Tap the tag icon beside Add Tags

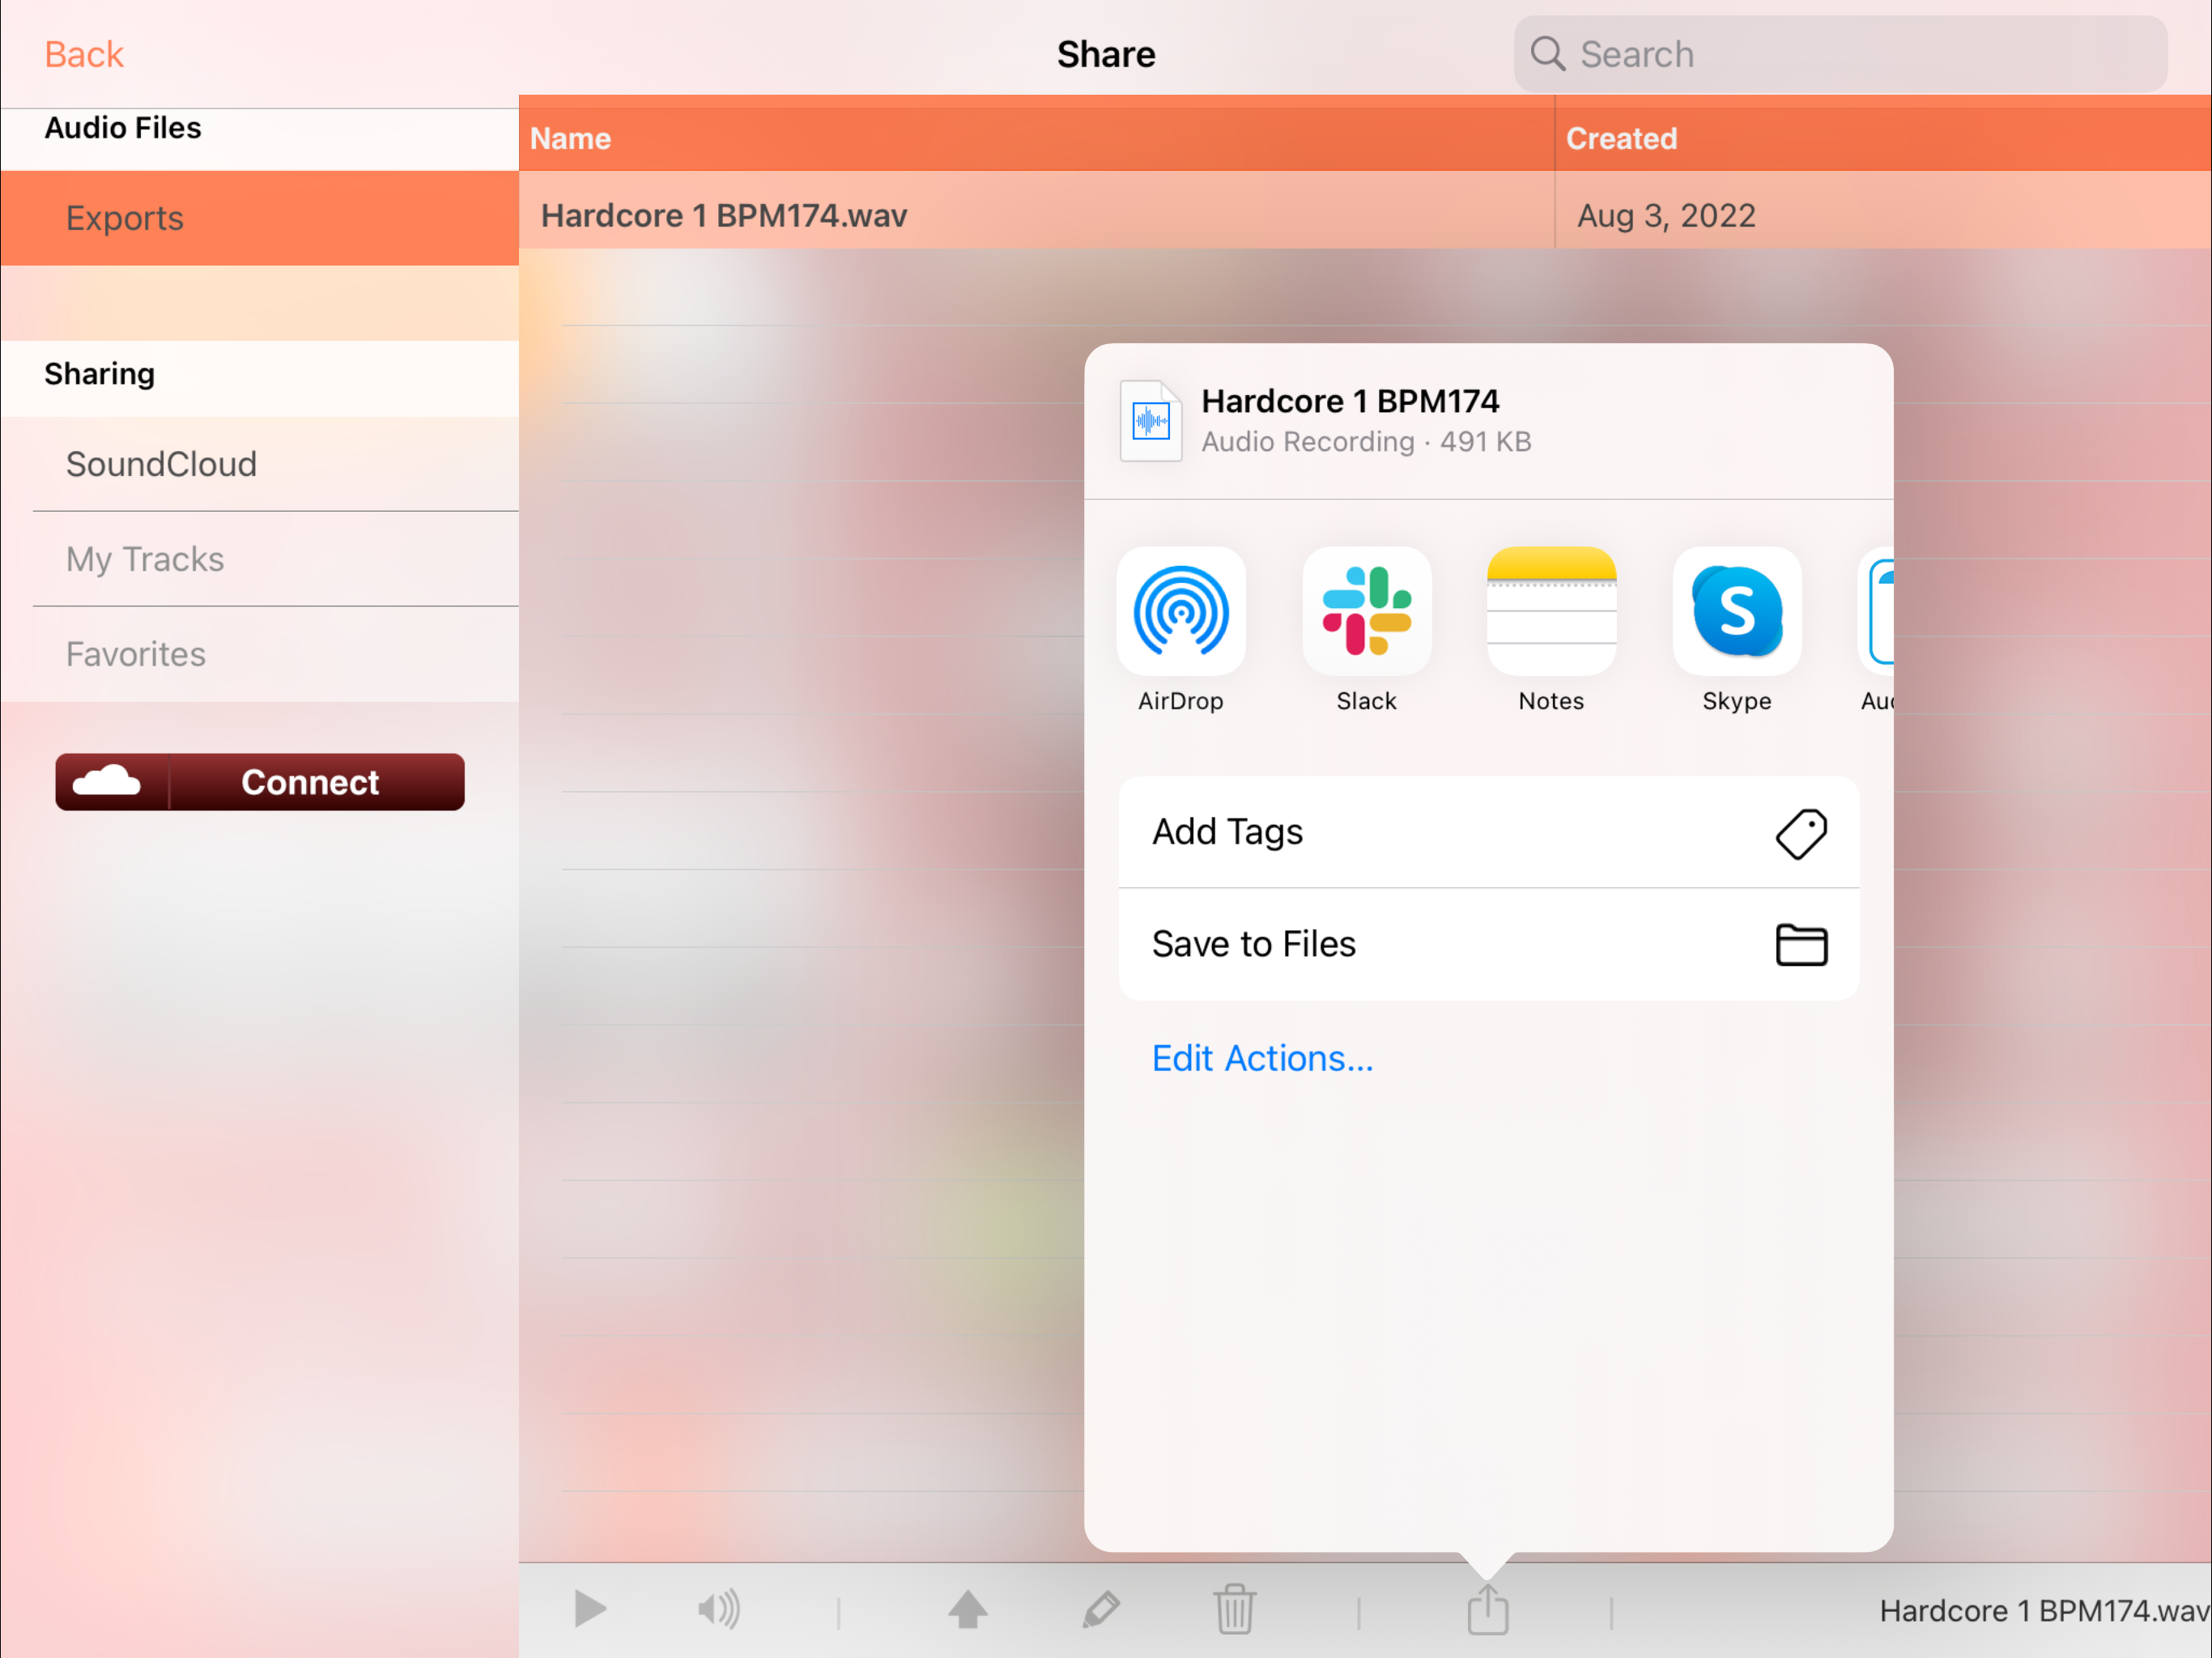pos(1801,833)
